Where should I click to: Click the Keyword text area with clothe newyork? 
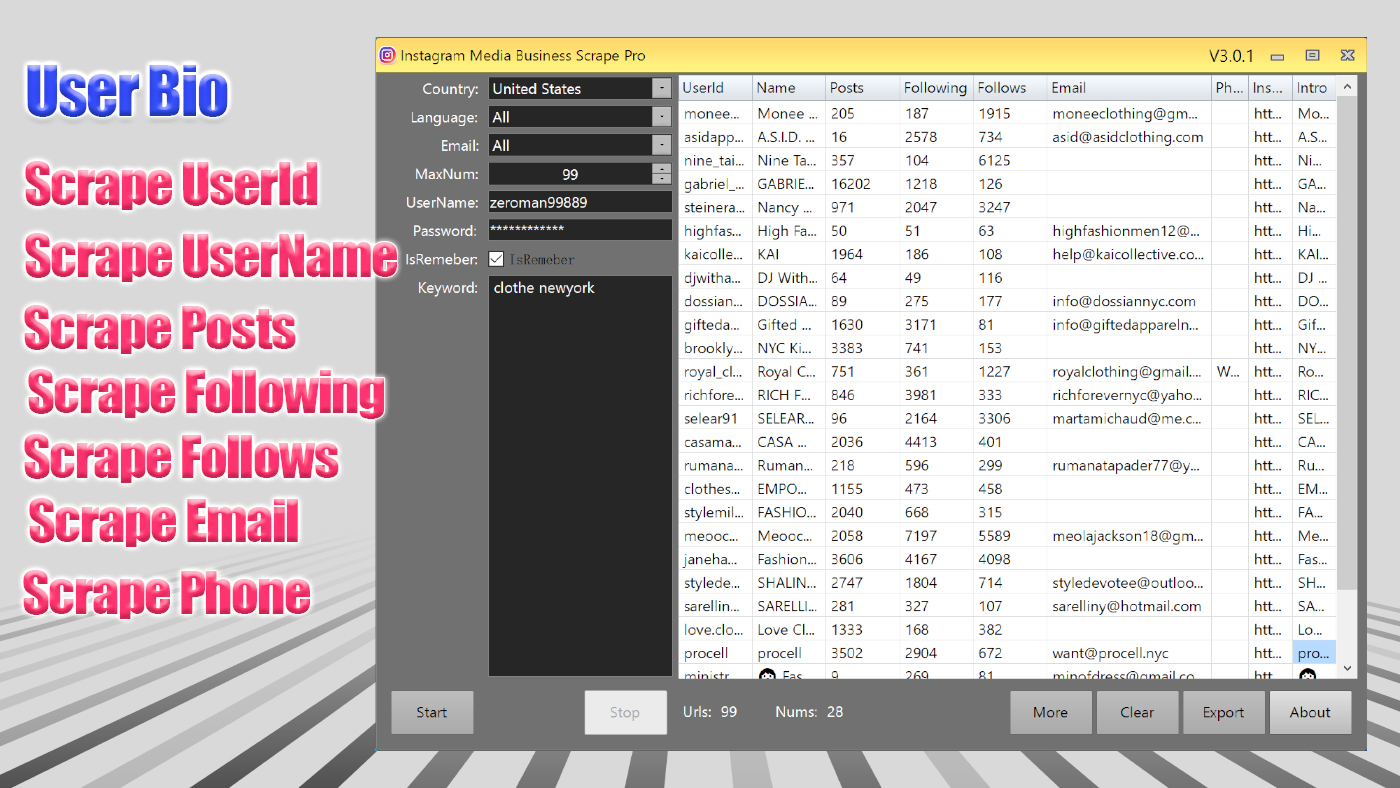tap(580, 476)
